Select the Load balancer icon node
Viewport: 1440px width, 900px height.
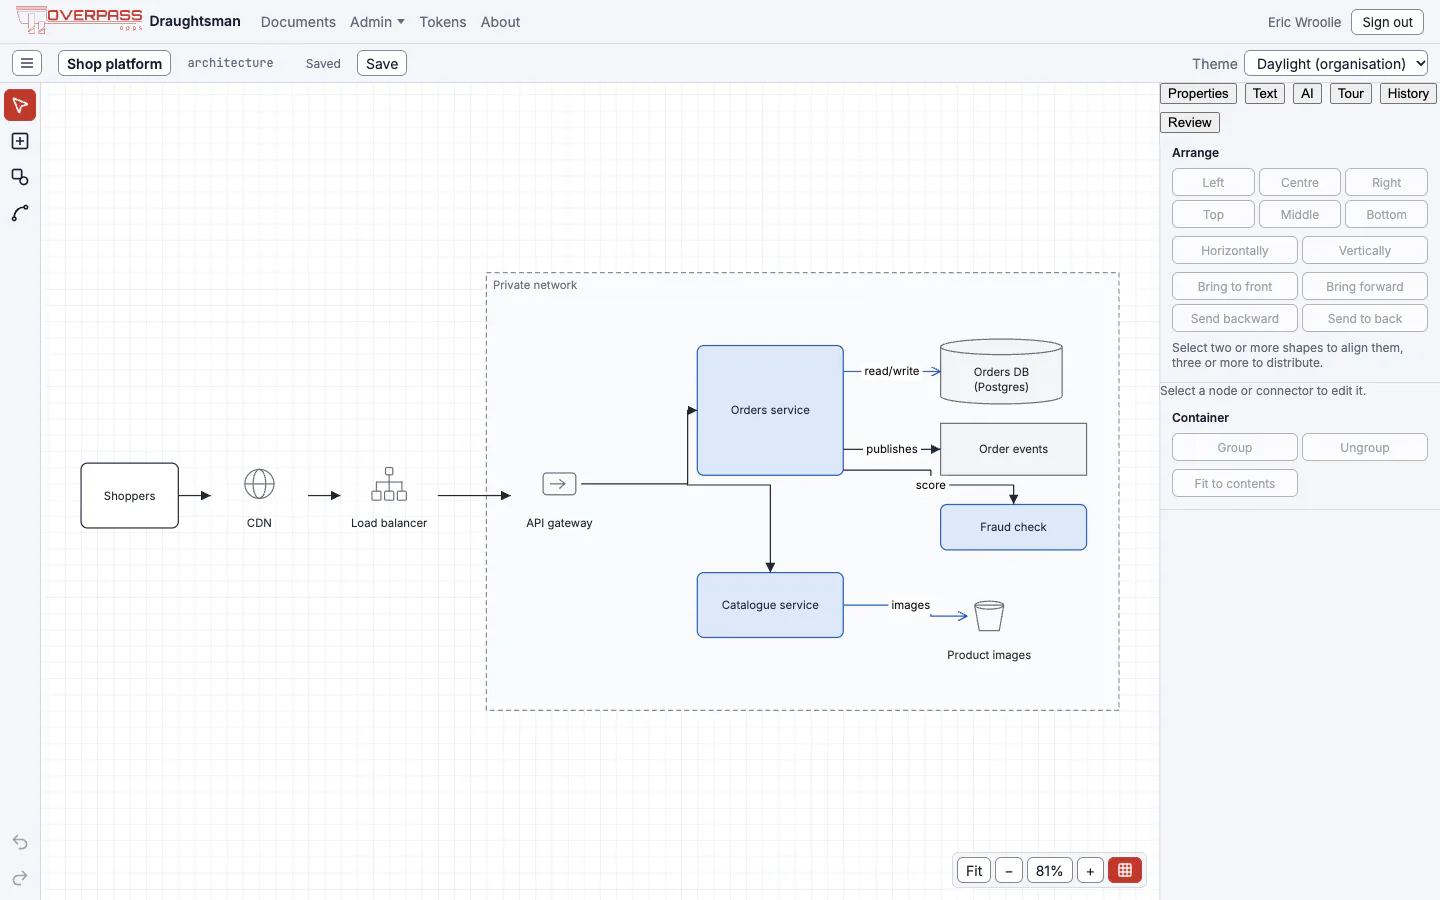389,484
